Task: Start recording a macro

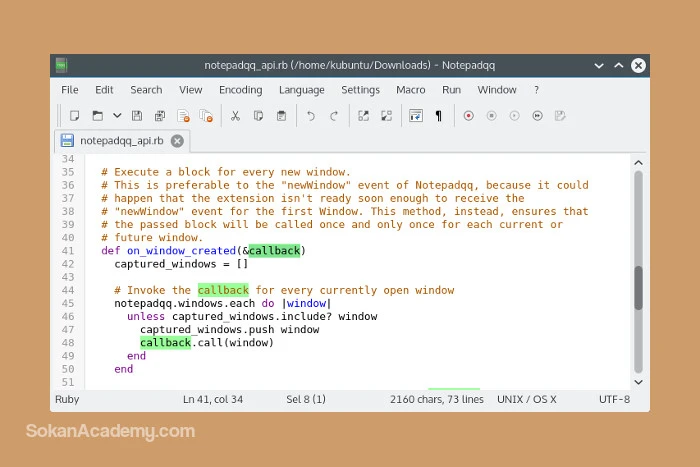Action: [x=468, y=116]
